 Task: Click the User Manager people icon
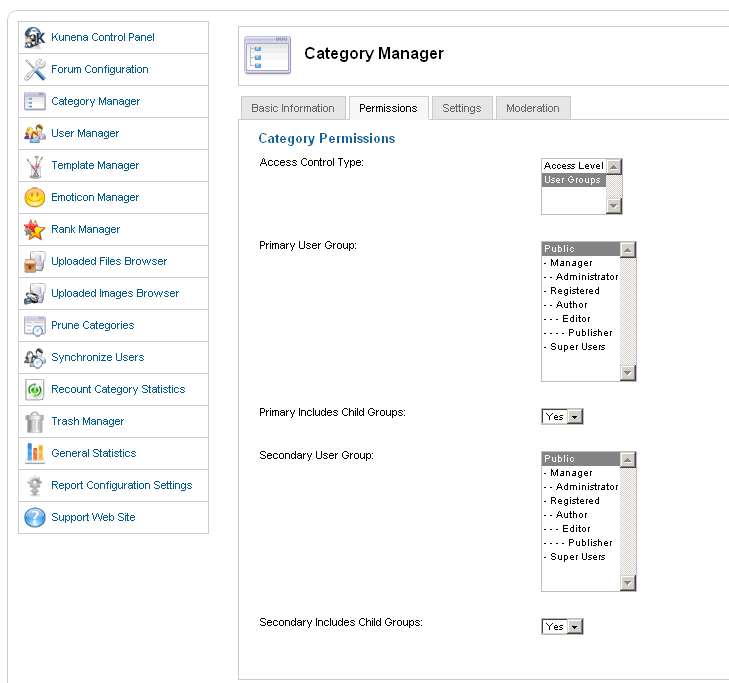point(35,134)
